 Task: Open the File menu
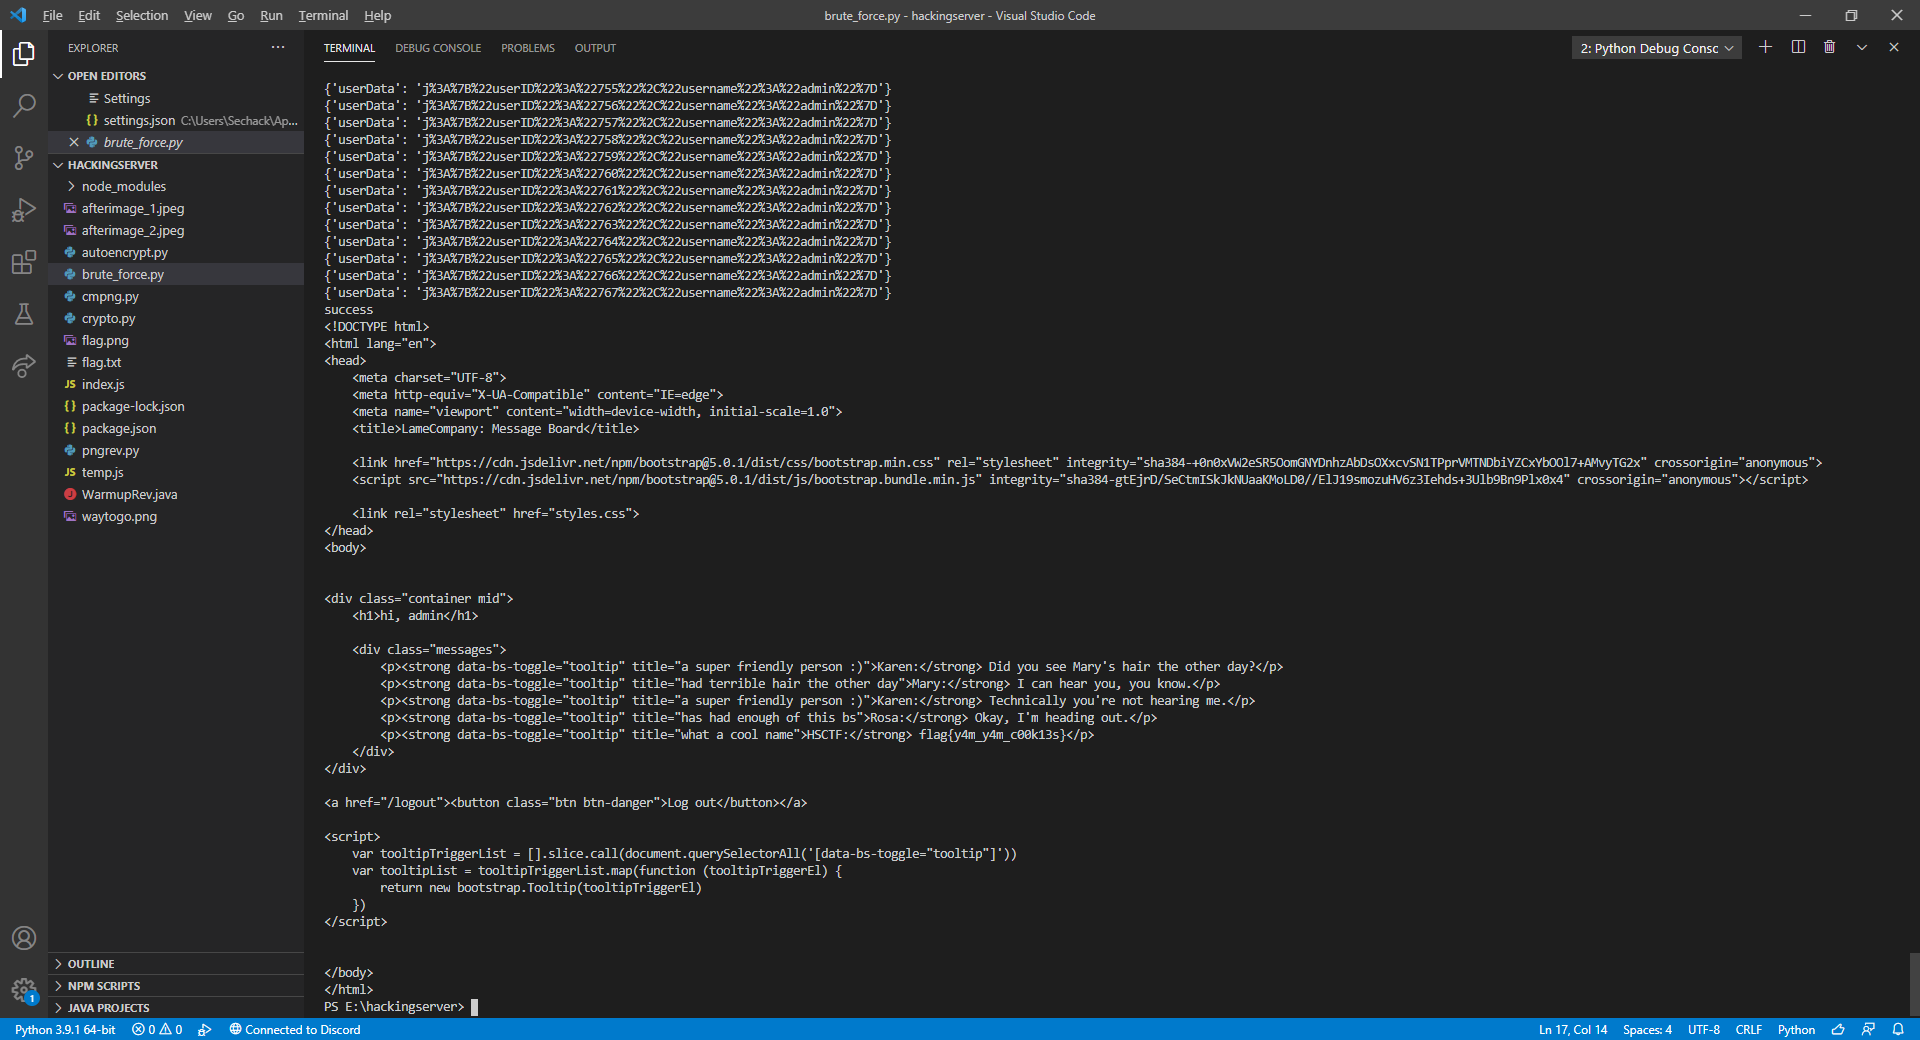pyautogui.click(x=52, y=15)
